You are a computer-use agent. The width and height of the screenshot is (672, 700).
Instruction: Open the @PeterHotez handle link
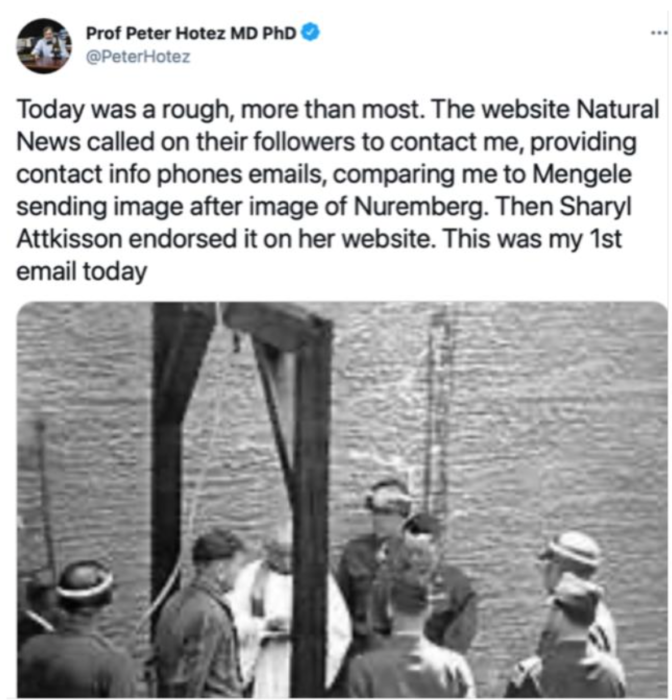[138, 57]
